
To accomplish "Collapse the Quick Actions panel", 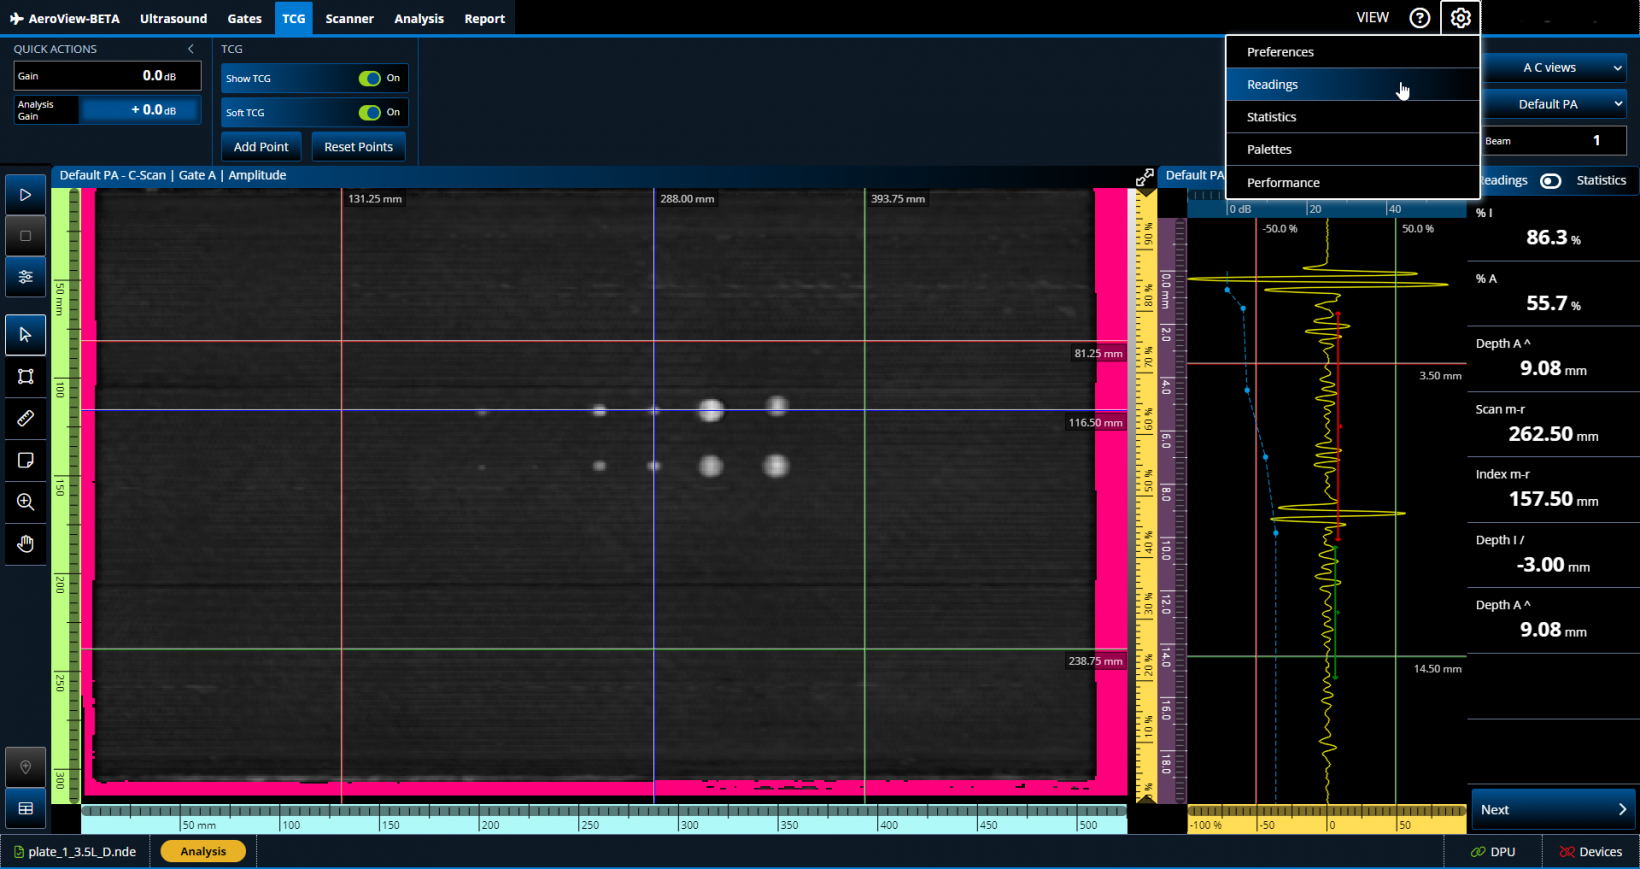I will click(x=191, y=49).
